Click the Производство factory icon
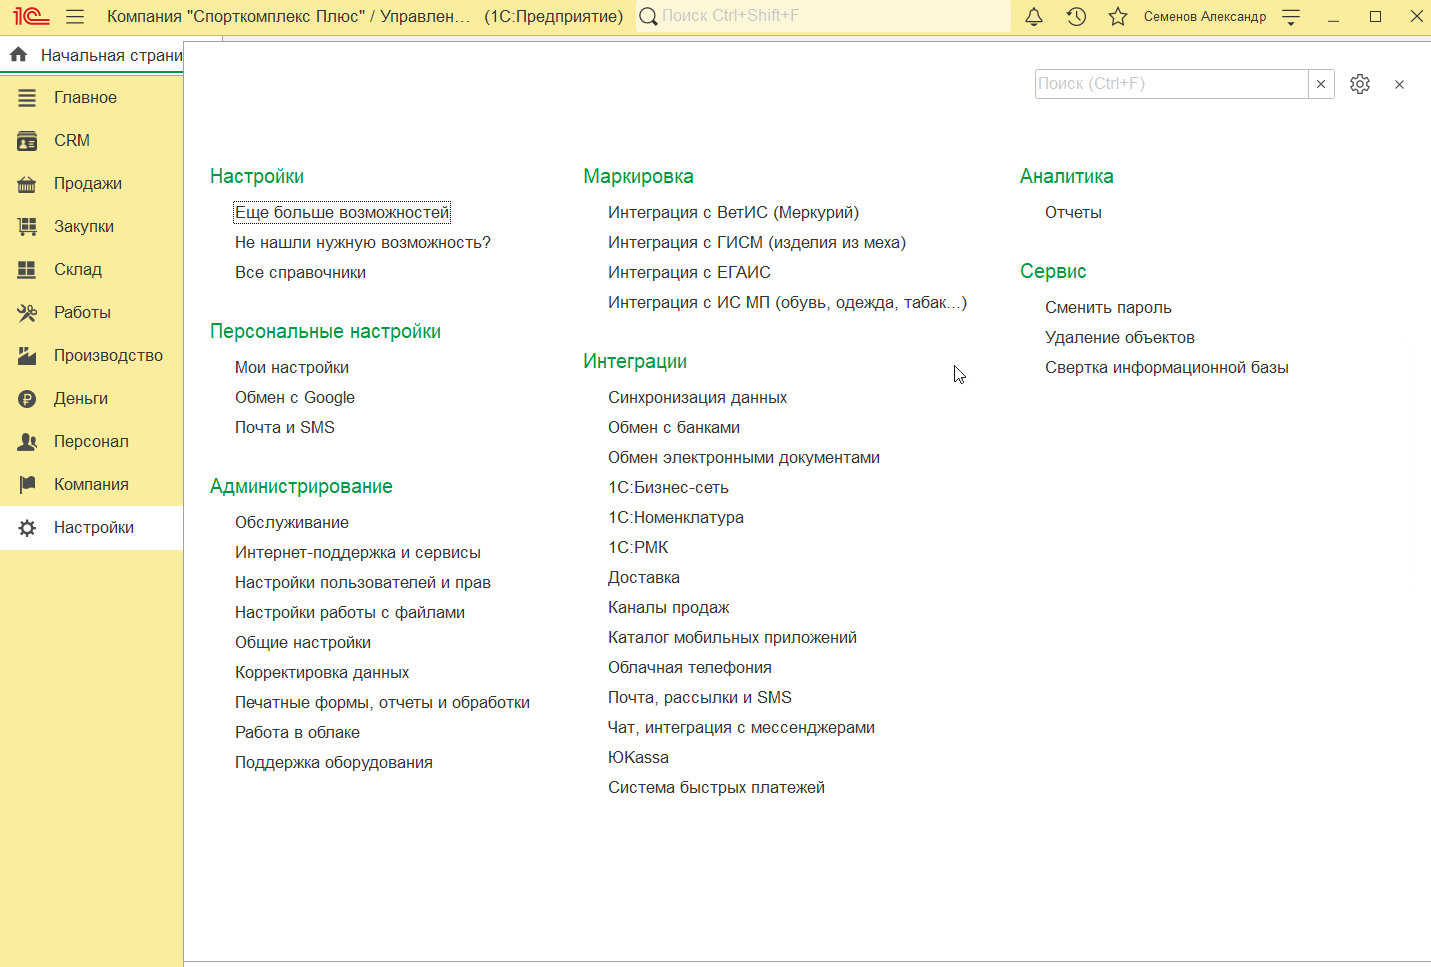Viewport: 1431px width, 967px height. click(27, 356)
